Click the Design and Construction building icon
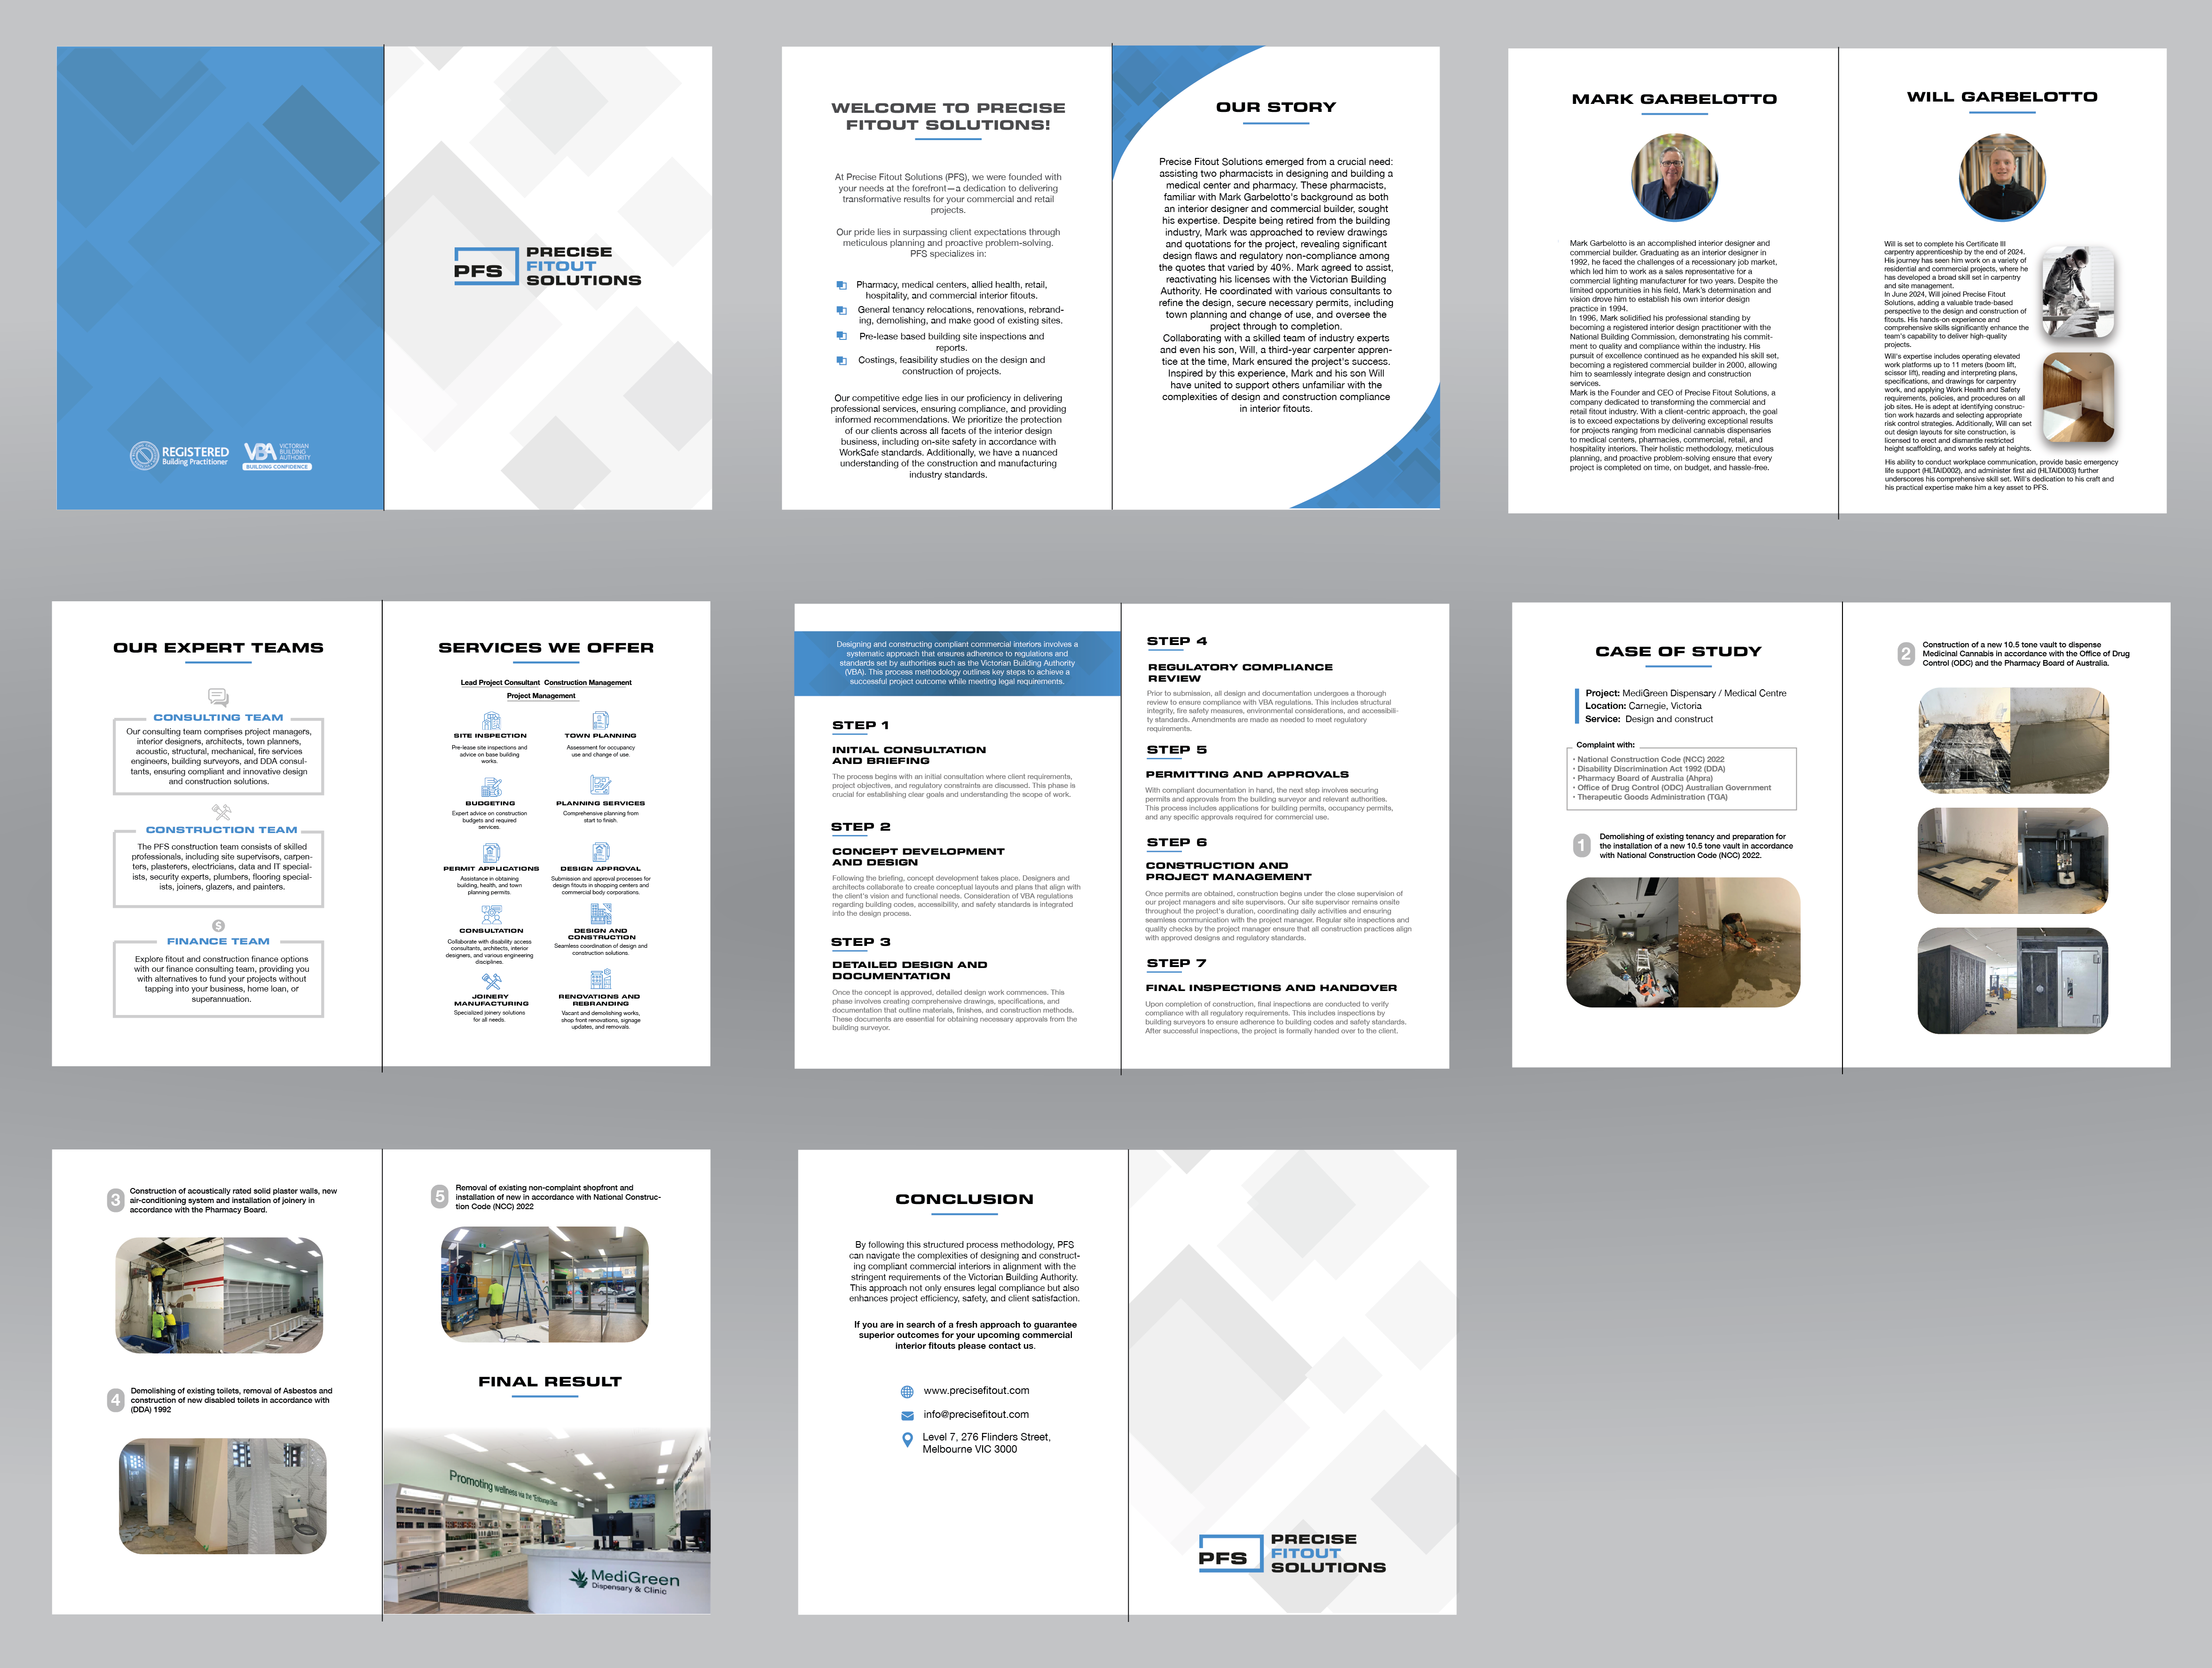Screen dimensions: 2212x1668 tap(600, 913)
